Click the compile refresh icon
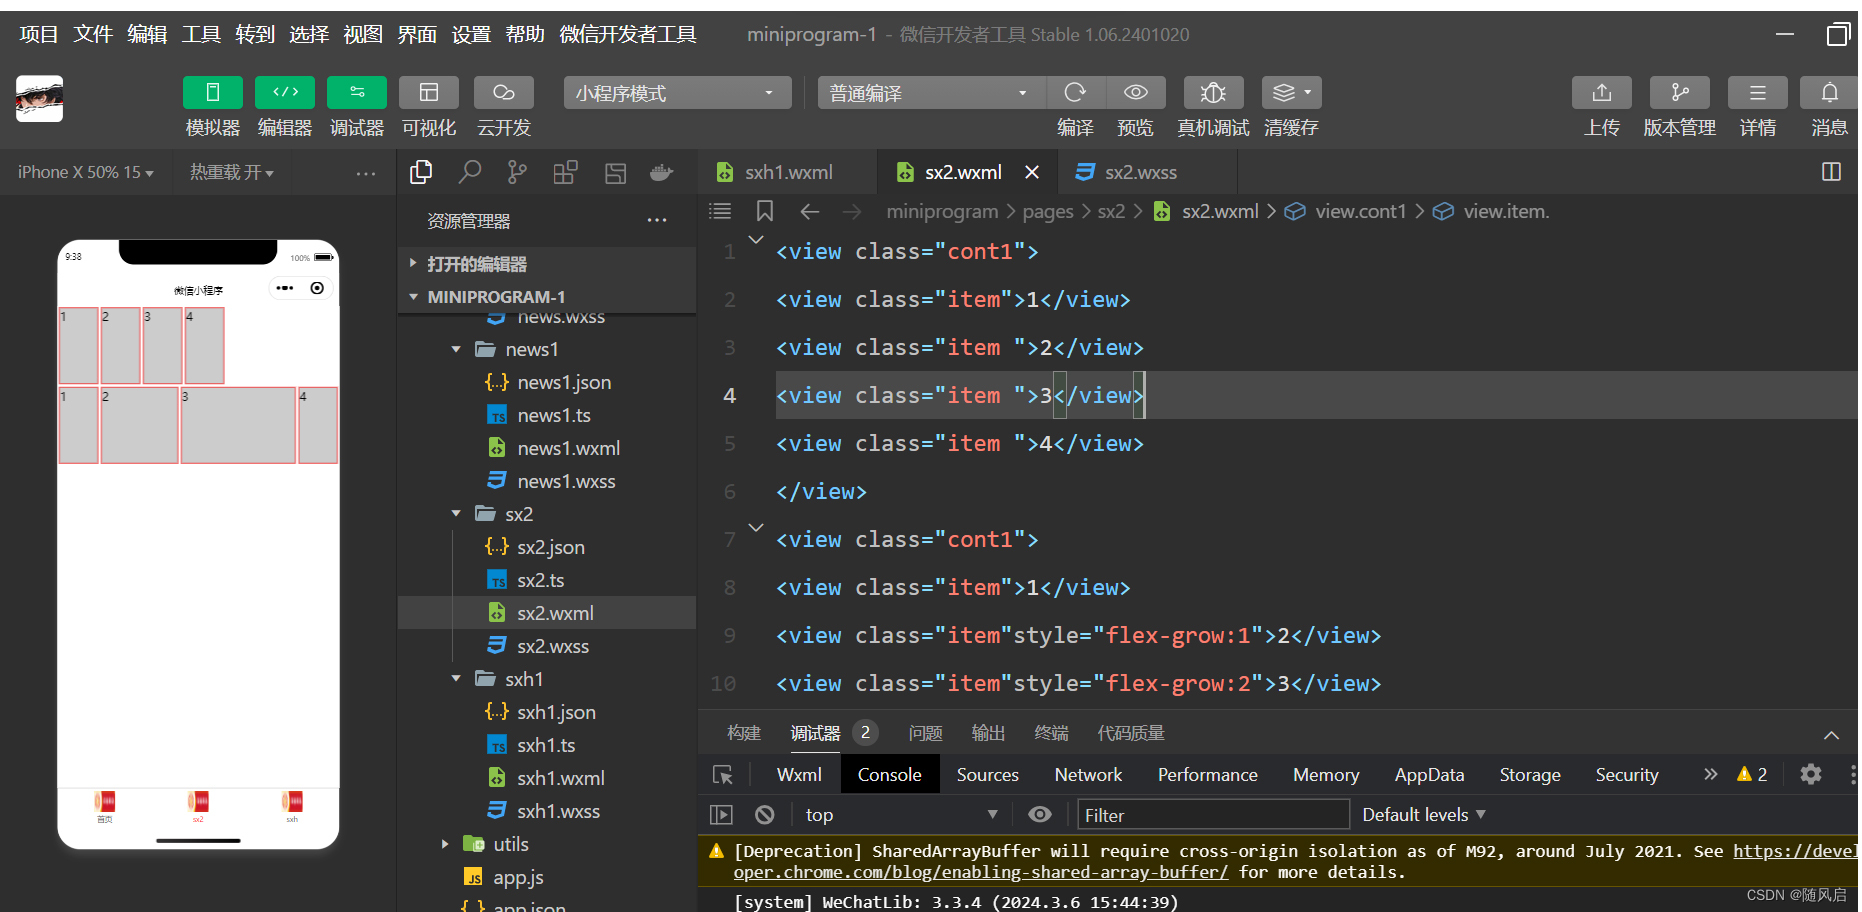 coord(1075,93)
